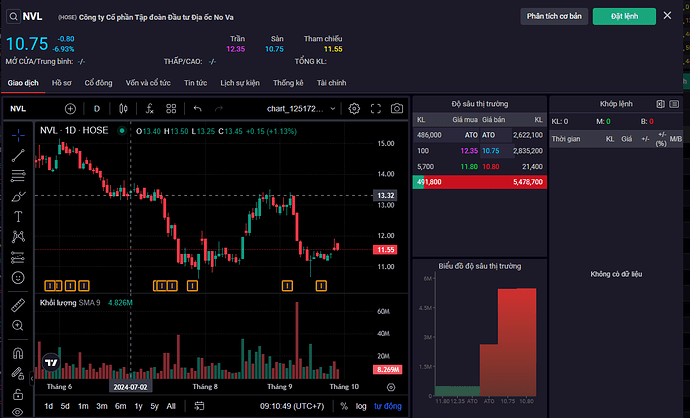Open the Tài chính tab
690x418 pixels.
click(332, 83)
